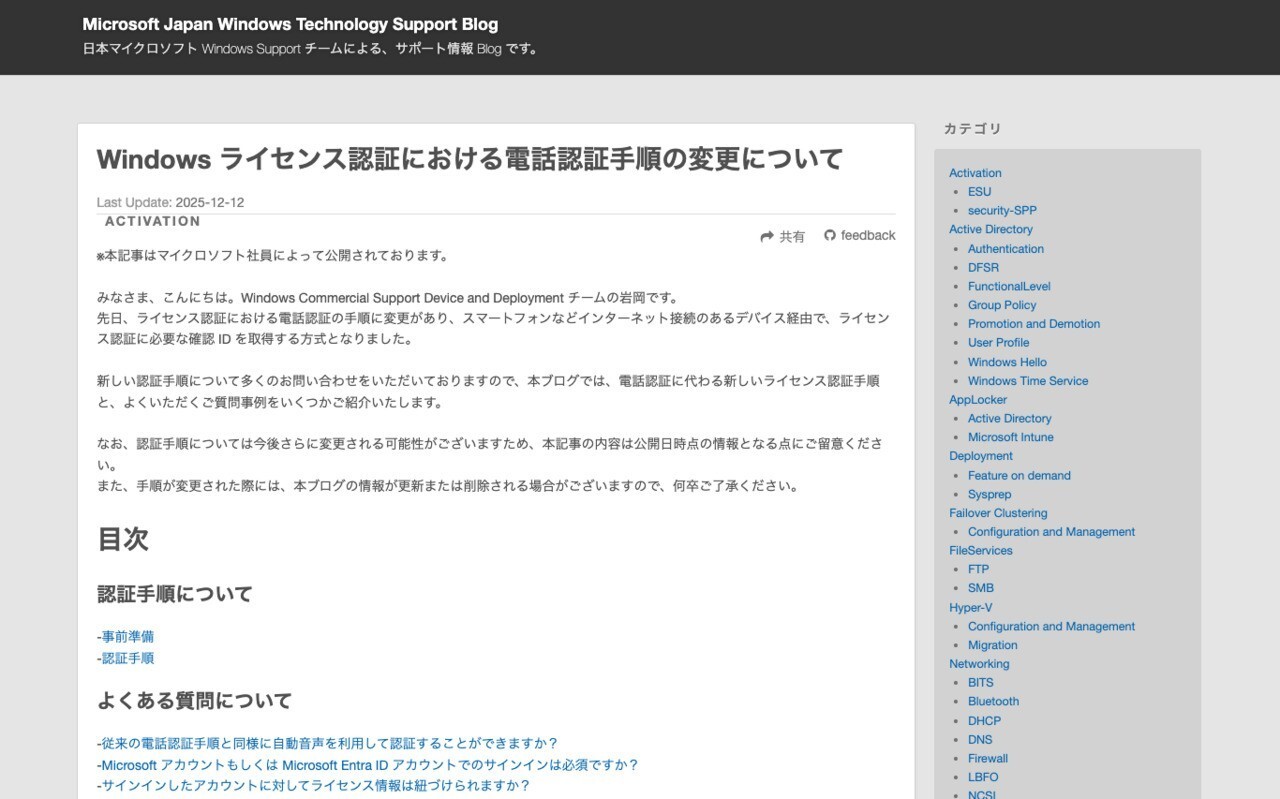Viewport: 1280px width, 799px height.
Task: Open Configuration and Management under Failover Clustering
Action: (1051, 532)
